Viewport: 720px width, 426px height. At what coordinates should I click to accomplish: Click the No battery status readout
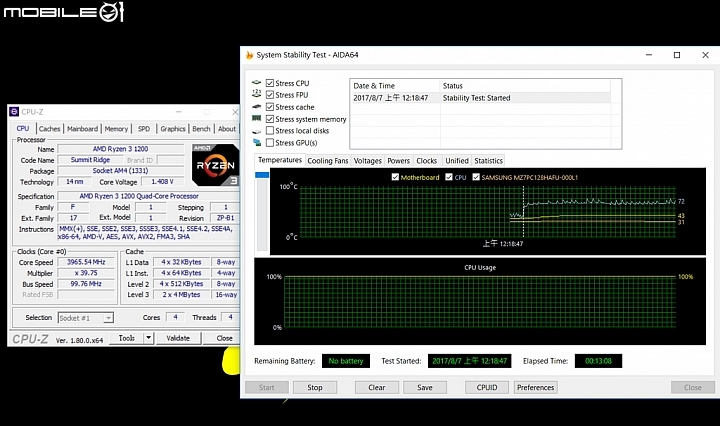tap(346, 361)
